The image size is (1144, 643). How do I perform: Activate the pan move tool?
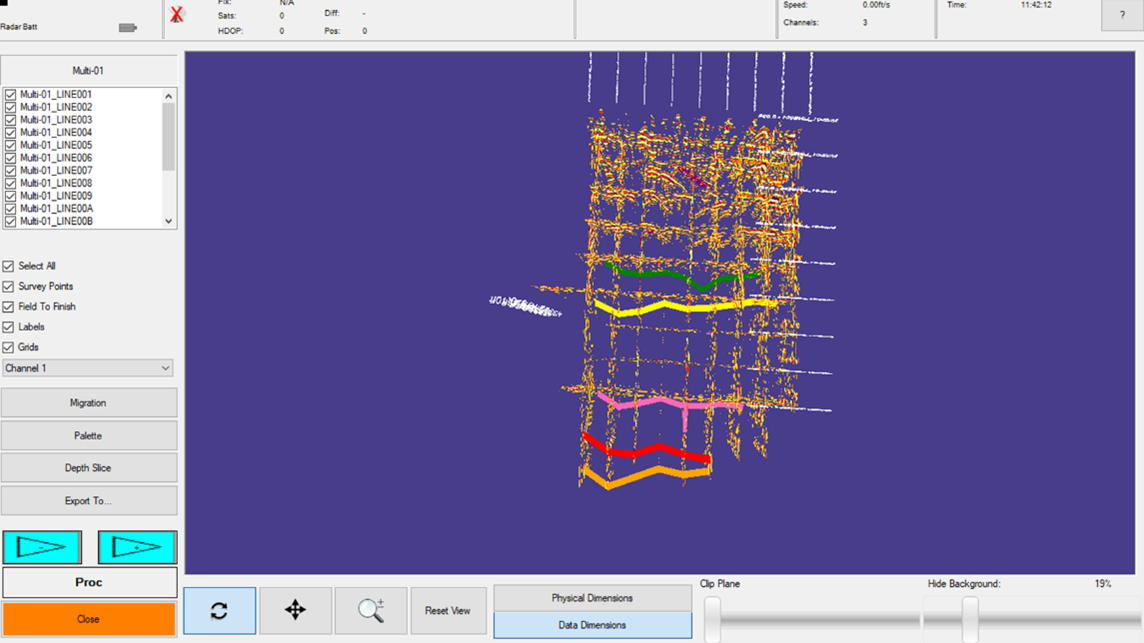point(295,610)
